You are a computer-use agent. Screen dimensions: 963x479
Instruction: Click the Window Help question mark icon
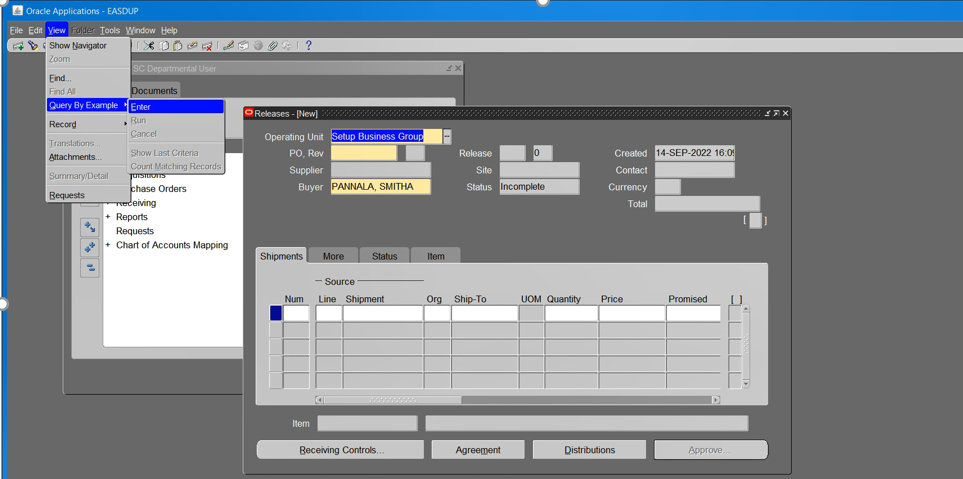[308, 45]
